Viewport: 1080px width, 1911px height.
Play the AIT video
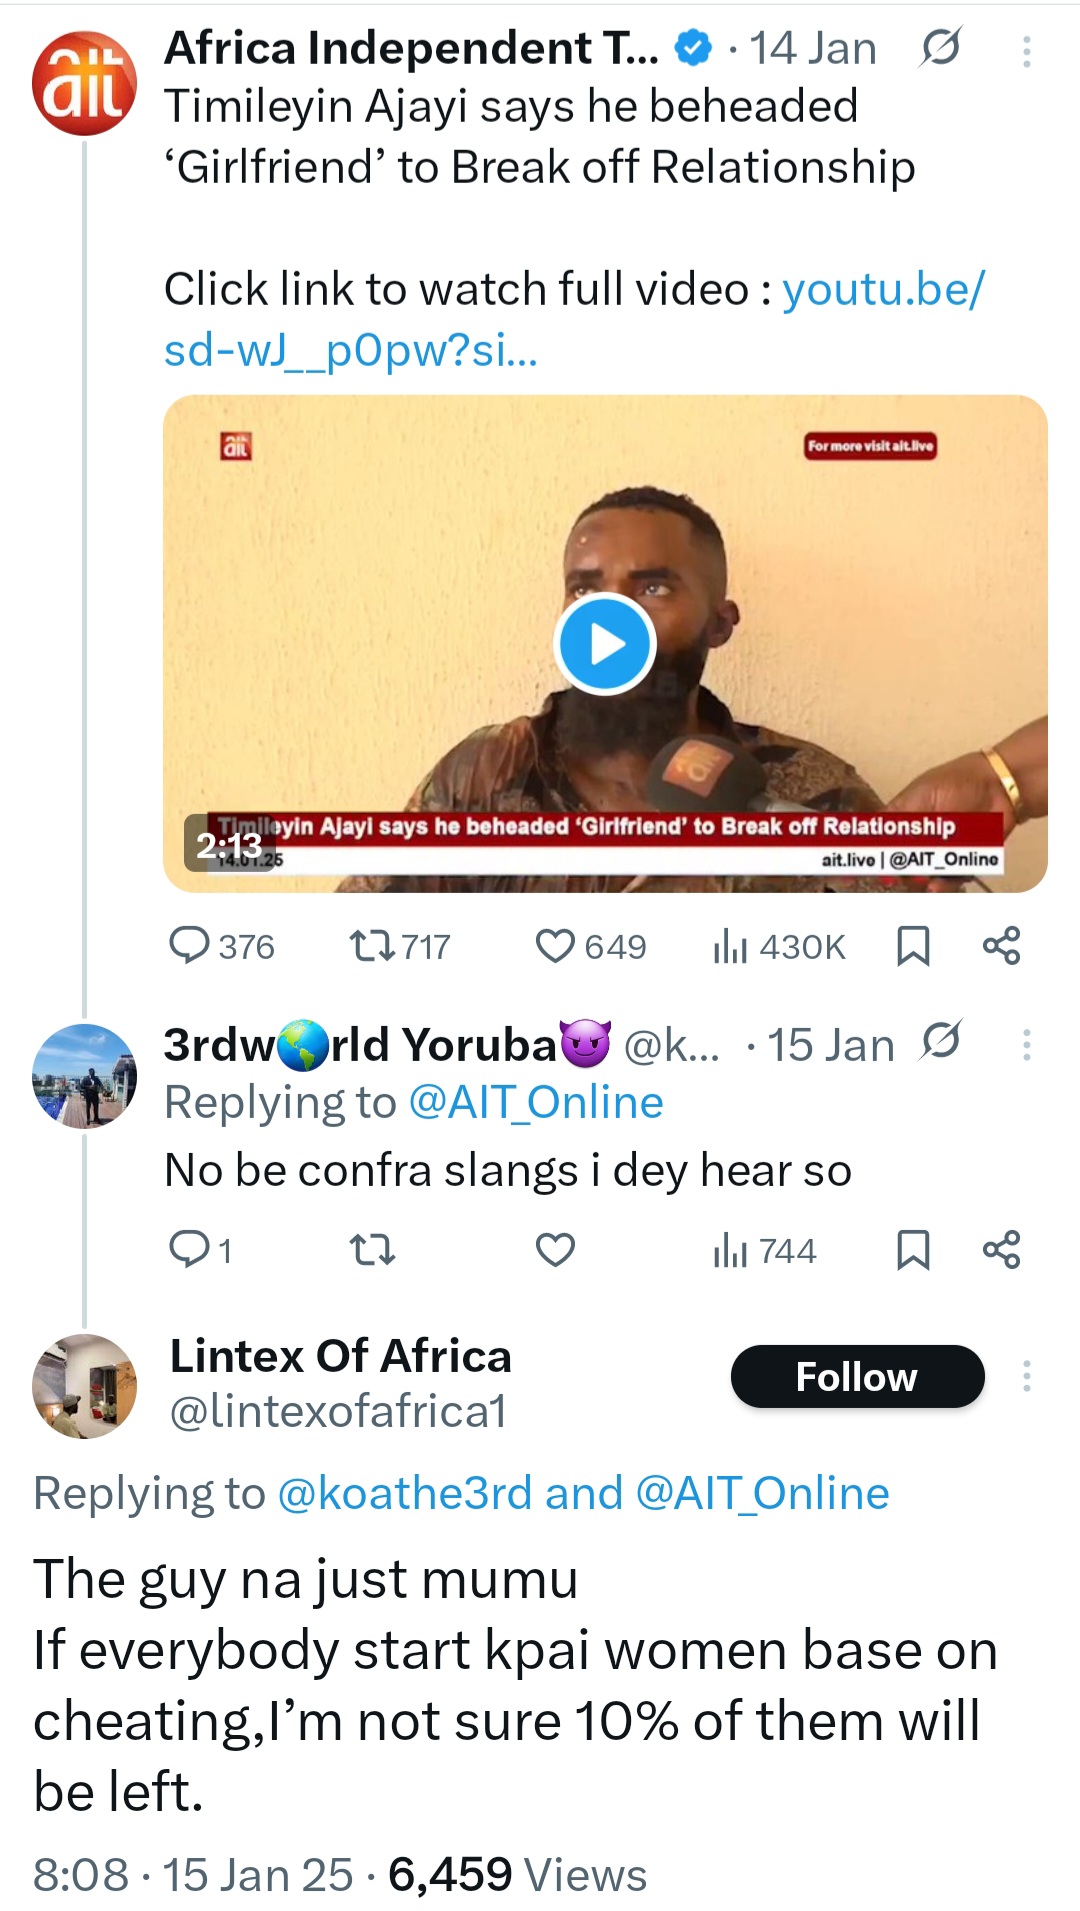pyautogui.click(x=604, y=644)
